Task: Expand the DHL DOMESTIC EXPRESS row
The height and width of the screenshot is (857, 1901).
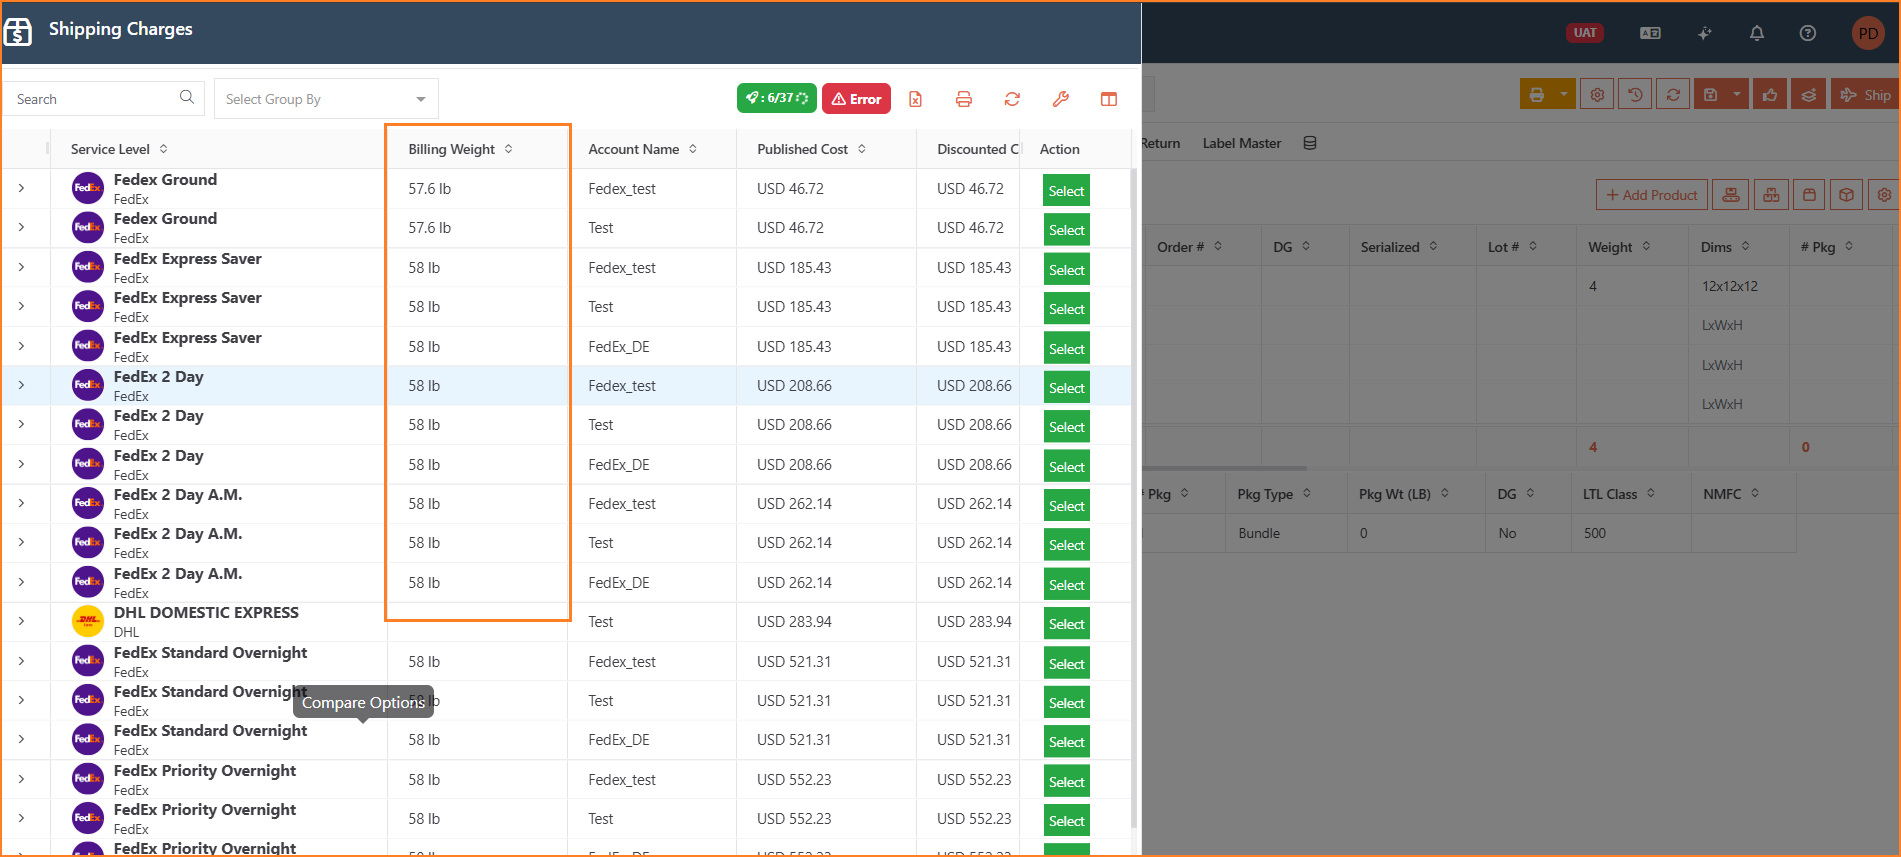Action: click(21, 621)
